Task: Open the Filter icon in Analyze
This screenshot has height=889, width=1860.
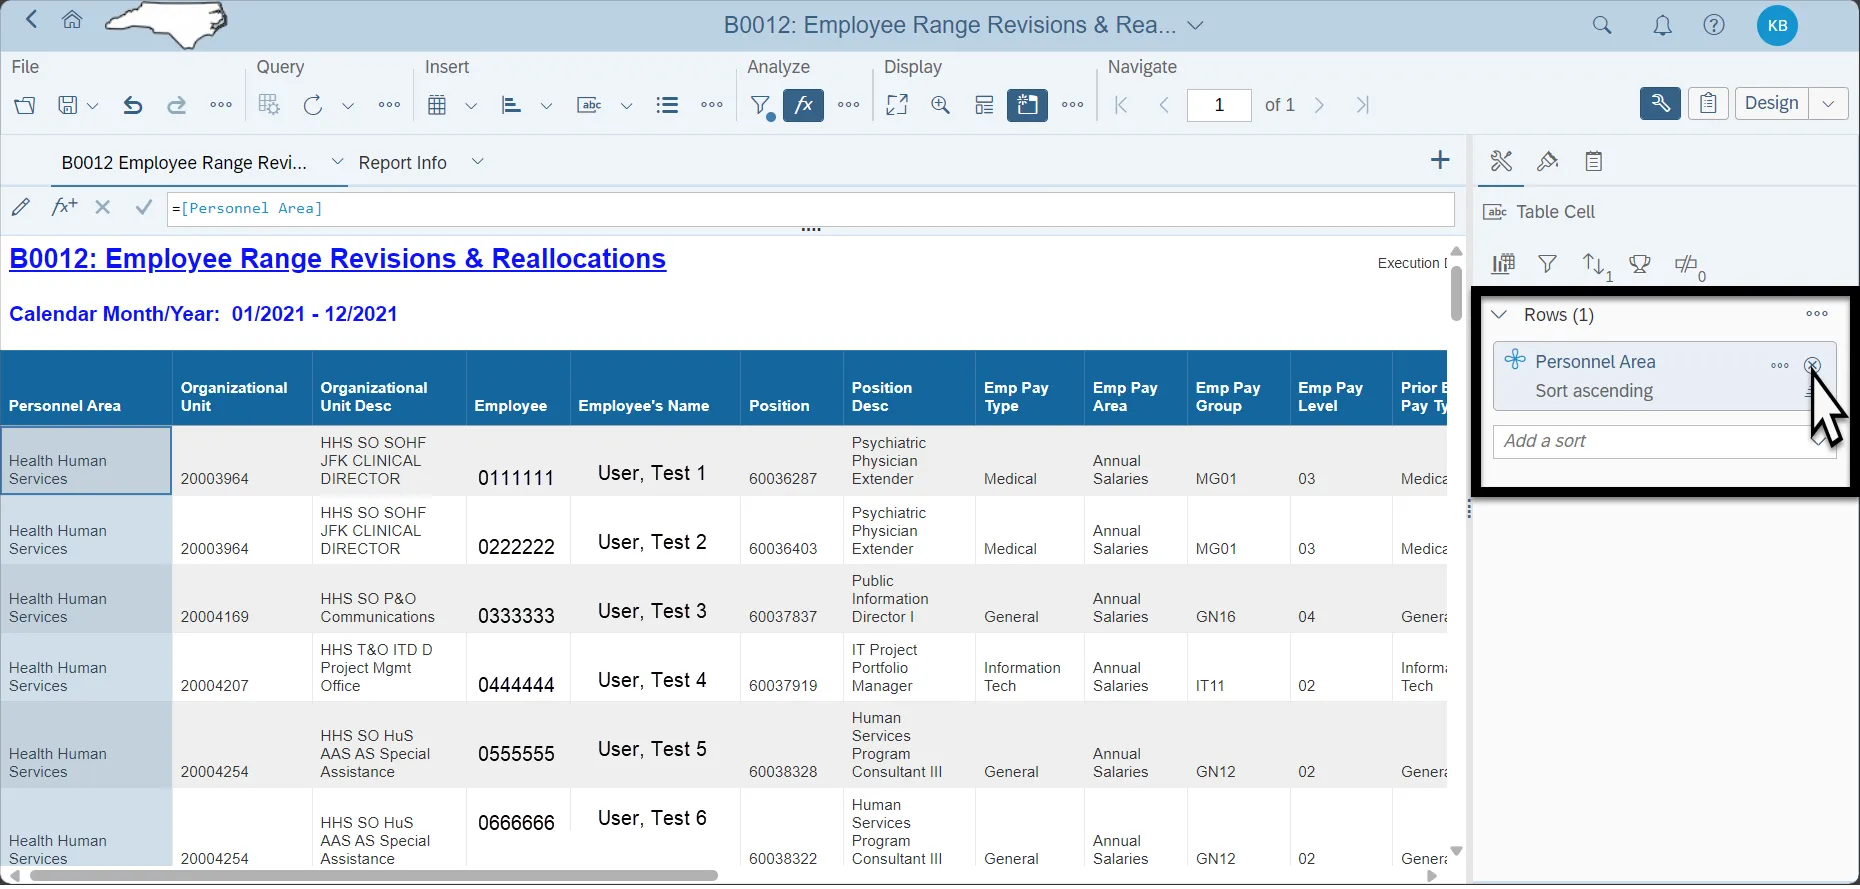Action: tap(761, 105)
